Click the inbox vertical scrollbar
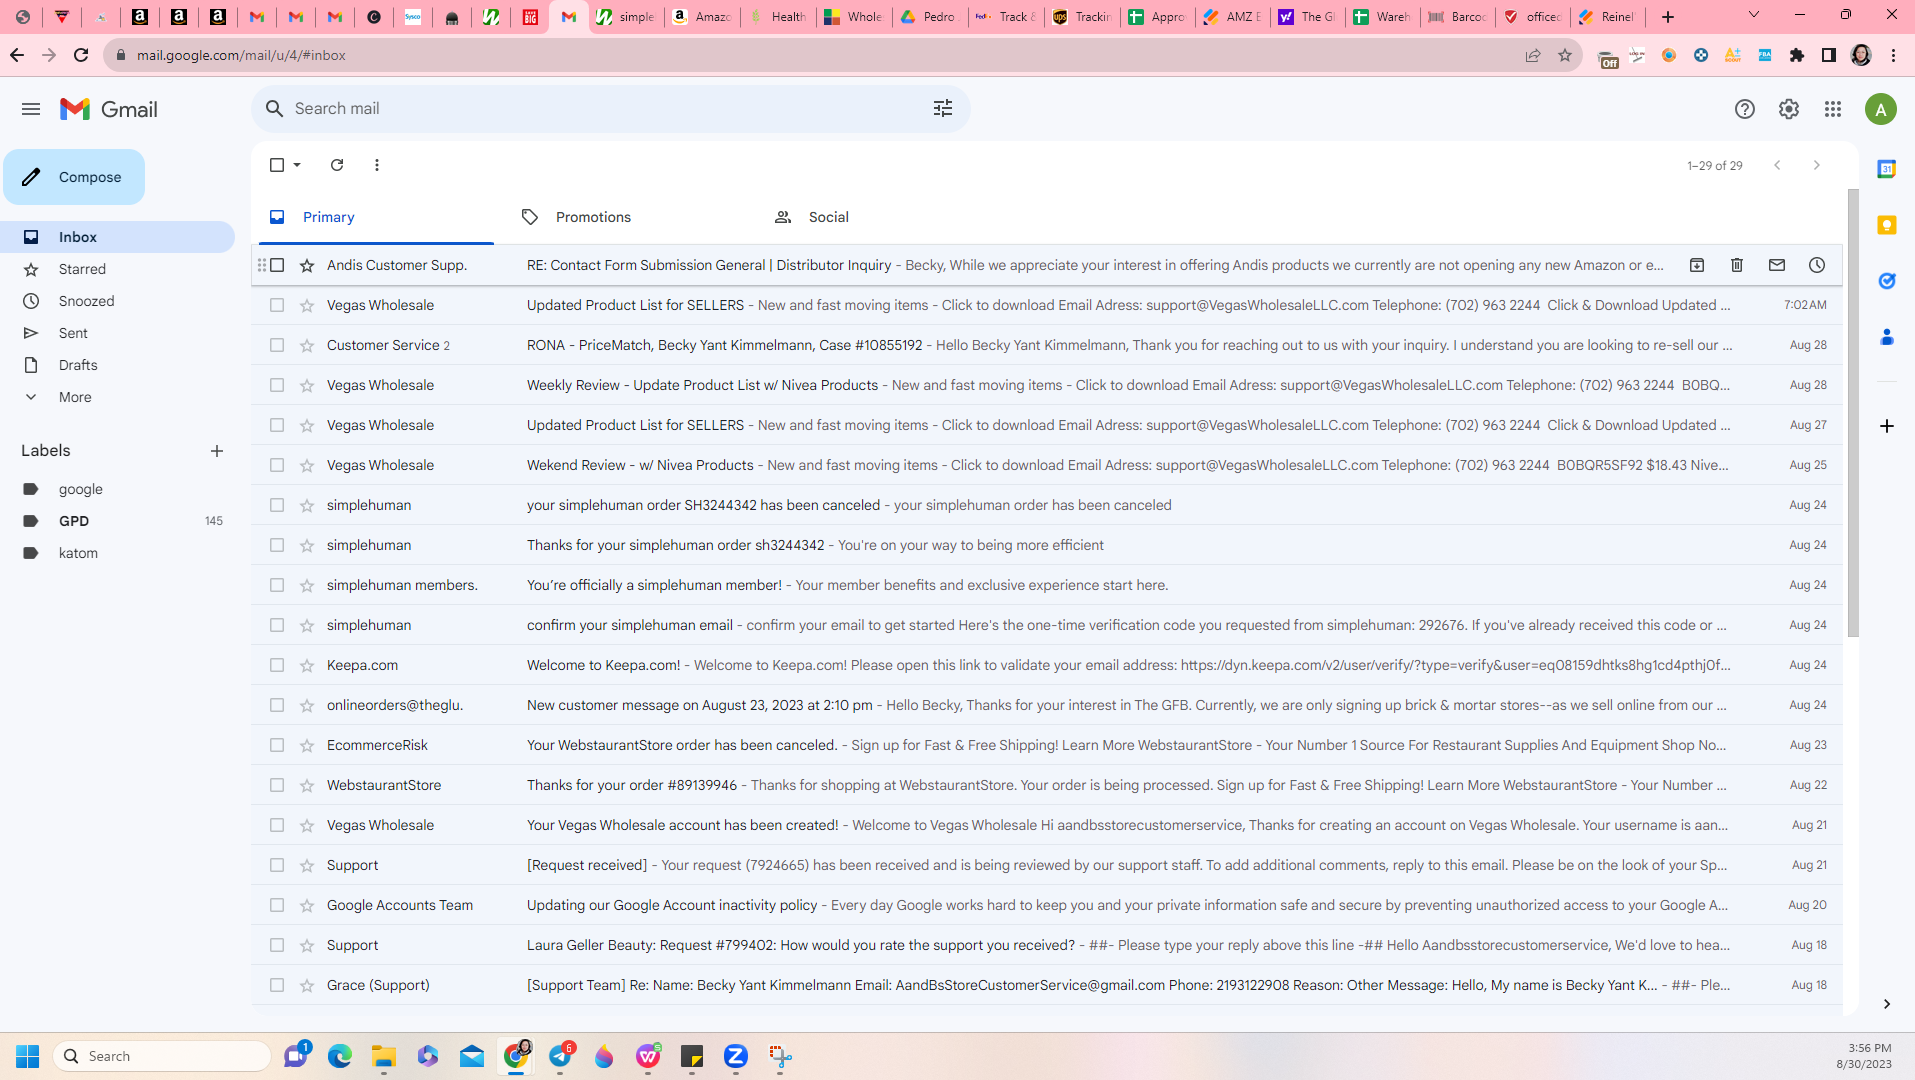 click(x=1853, y=413)
